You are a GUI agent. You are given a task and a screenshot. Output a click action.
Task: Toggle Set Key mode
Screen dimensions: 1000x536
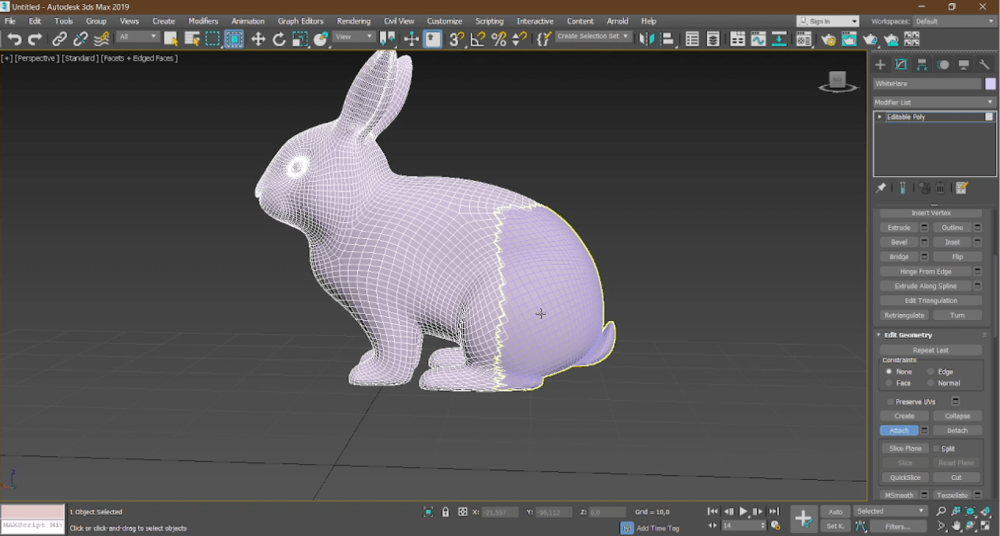[835, 526]
